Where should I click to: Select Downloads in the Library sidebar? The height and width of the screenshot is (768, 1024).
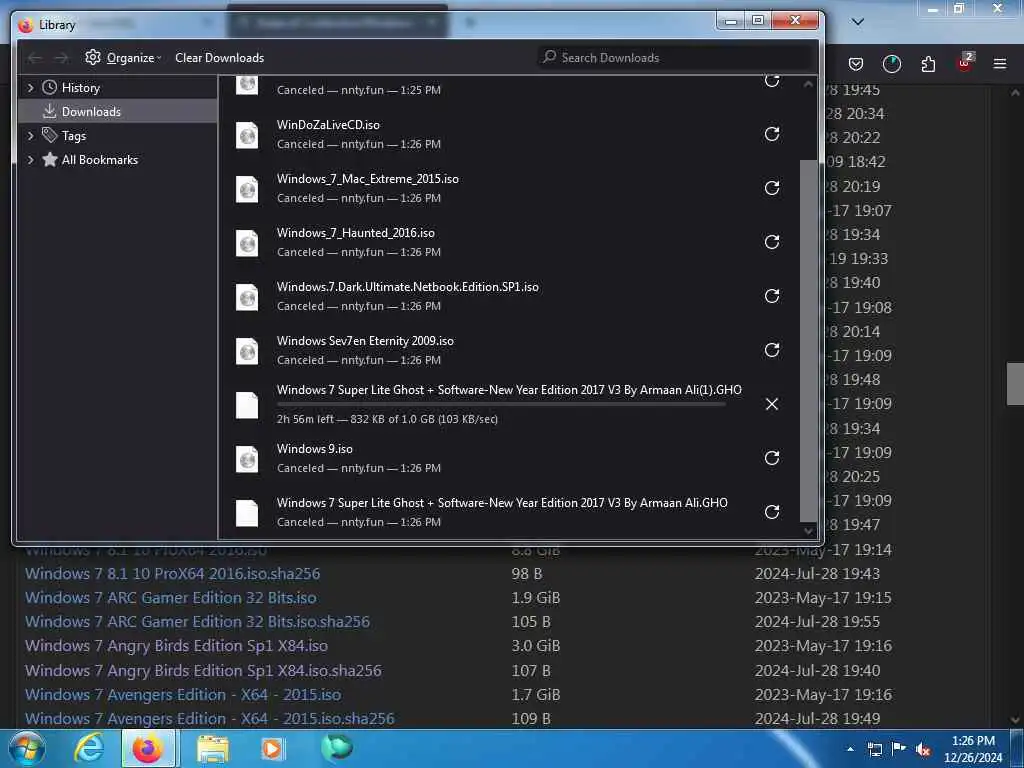click(x=118, y=112)
